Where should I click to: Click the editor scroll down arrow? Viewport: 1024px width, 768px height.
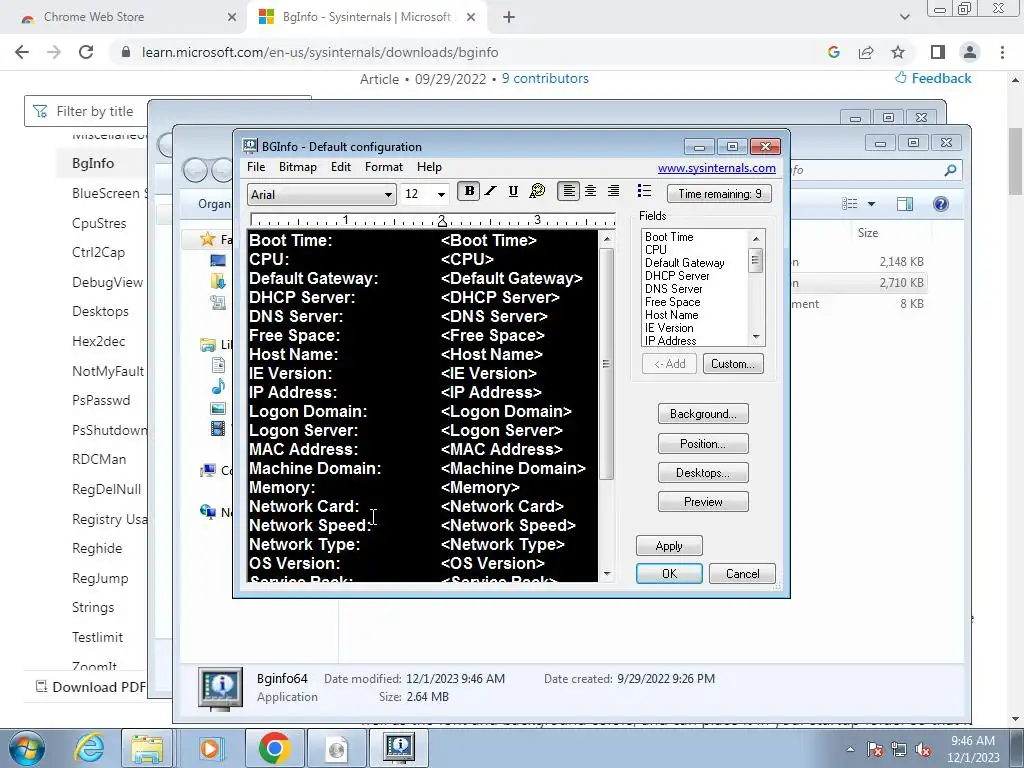tap(607, 574)
